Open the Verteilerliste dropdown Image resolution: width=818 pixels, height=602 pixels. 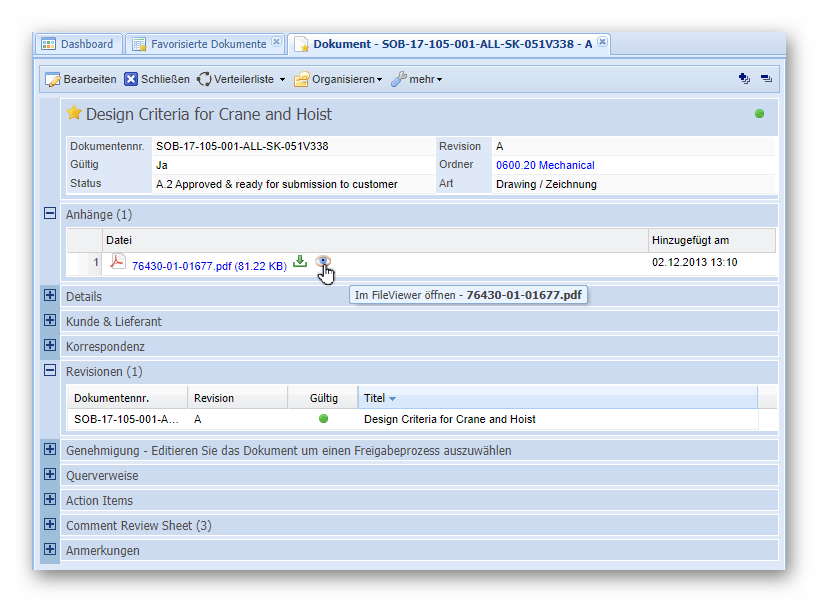[241, 79]
